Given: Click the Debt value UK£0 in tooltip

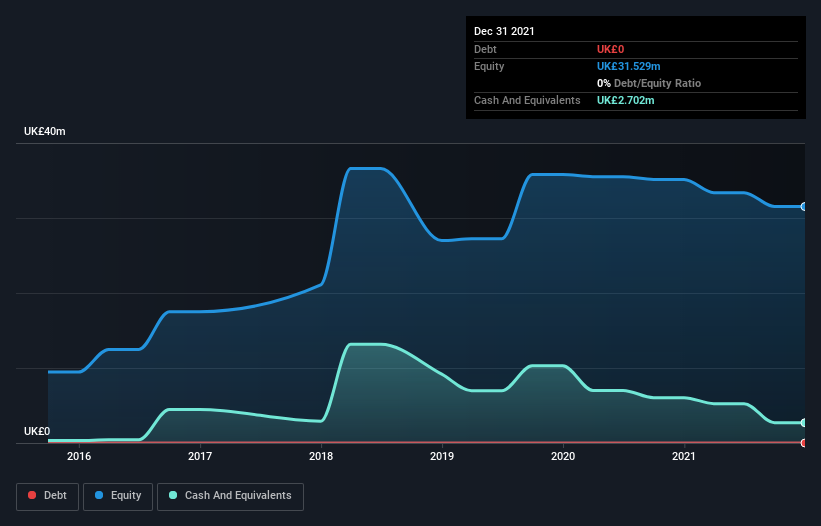Looking at the screenshot, I should tap(611, 49).
